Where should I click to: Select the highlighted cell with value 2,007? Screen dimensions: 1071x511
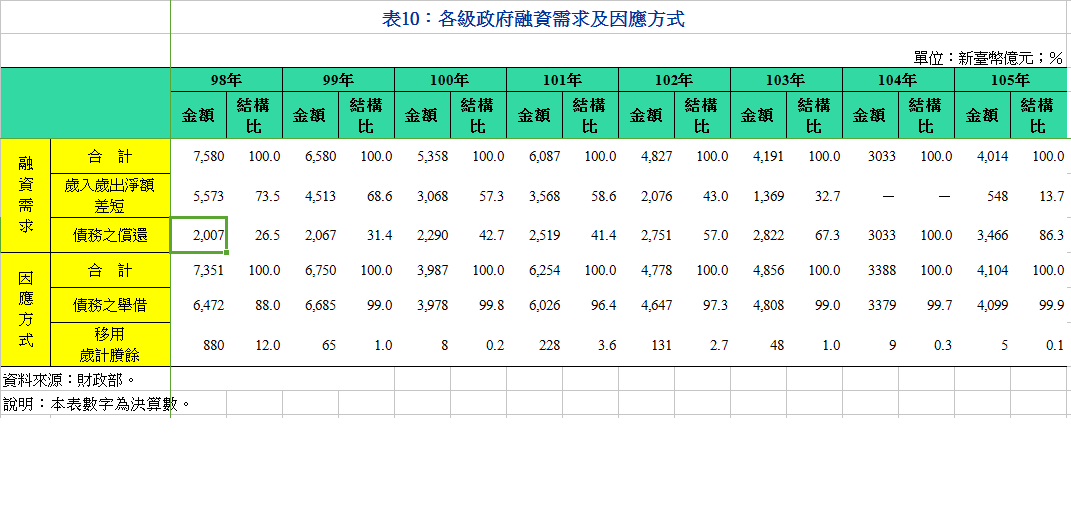[x=200, y=235]
